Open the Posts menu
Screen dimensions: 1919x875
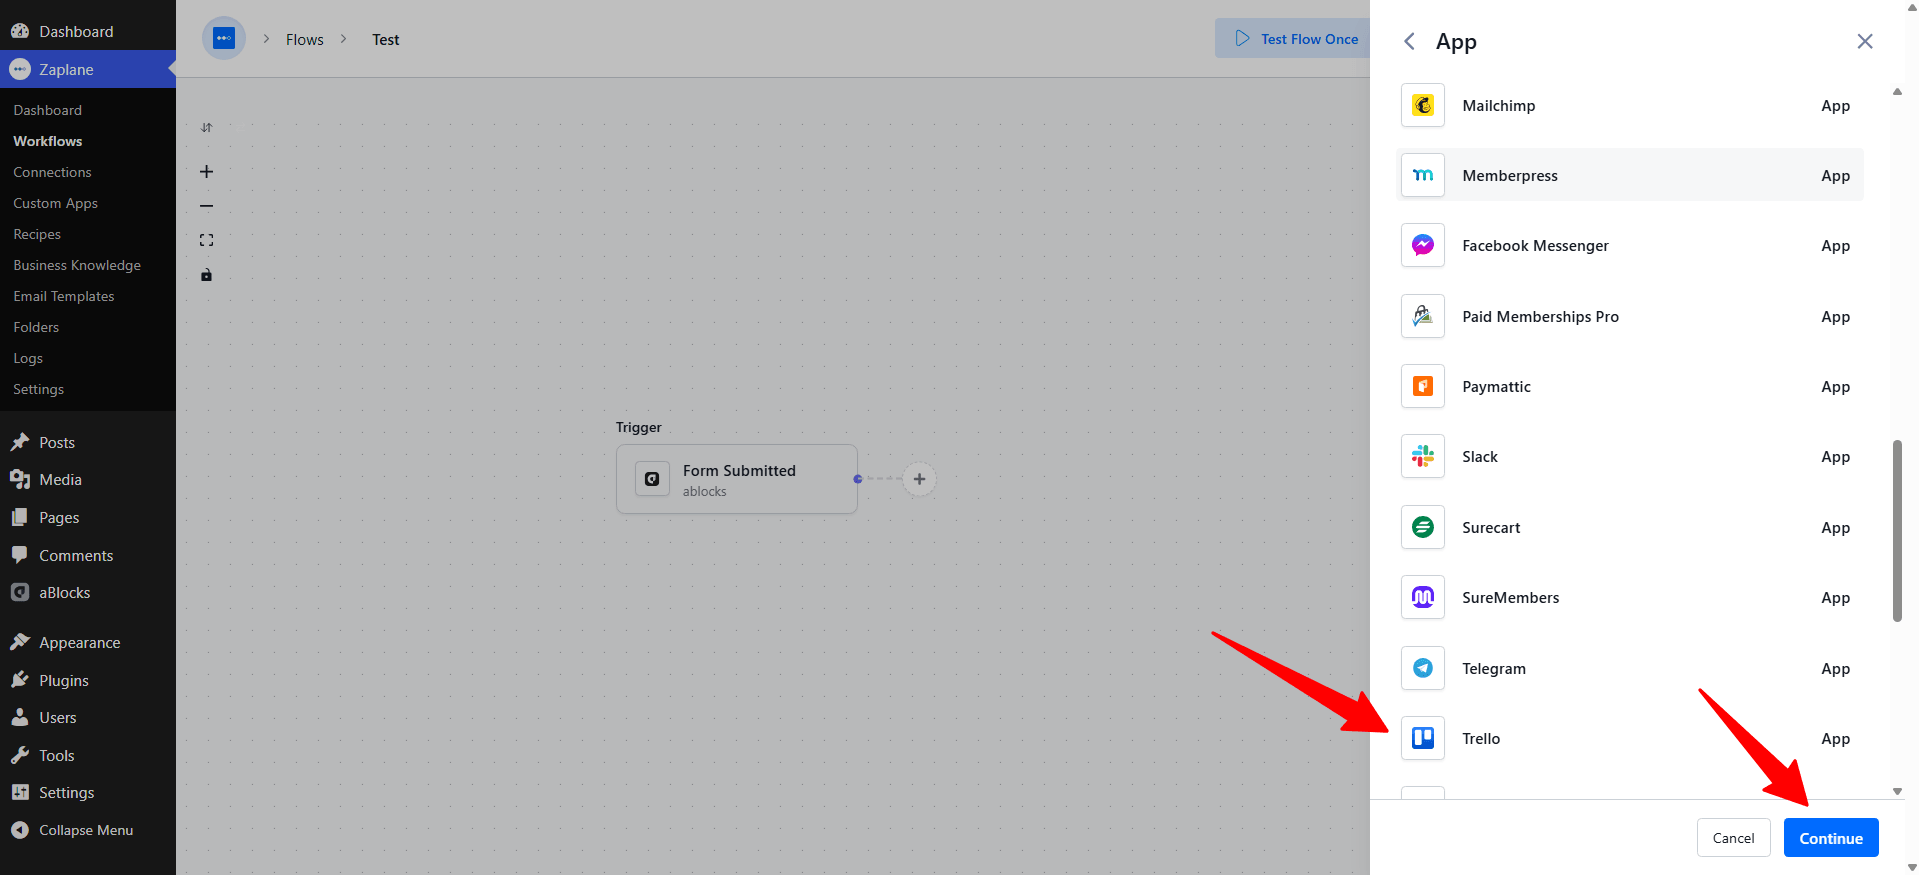88,442
